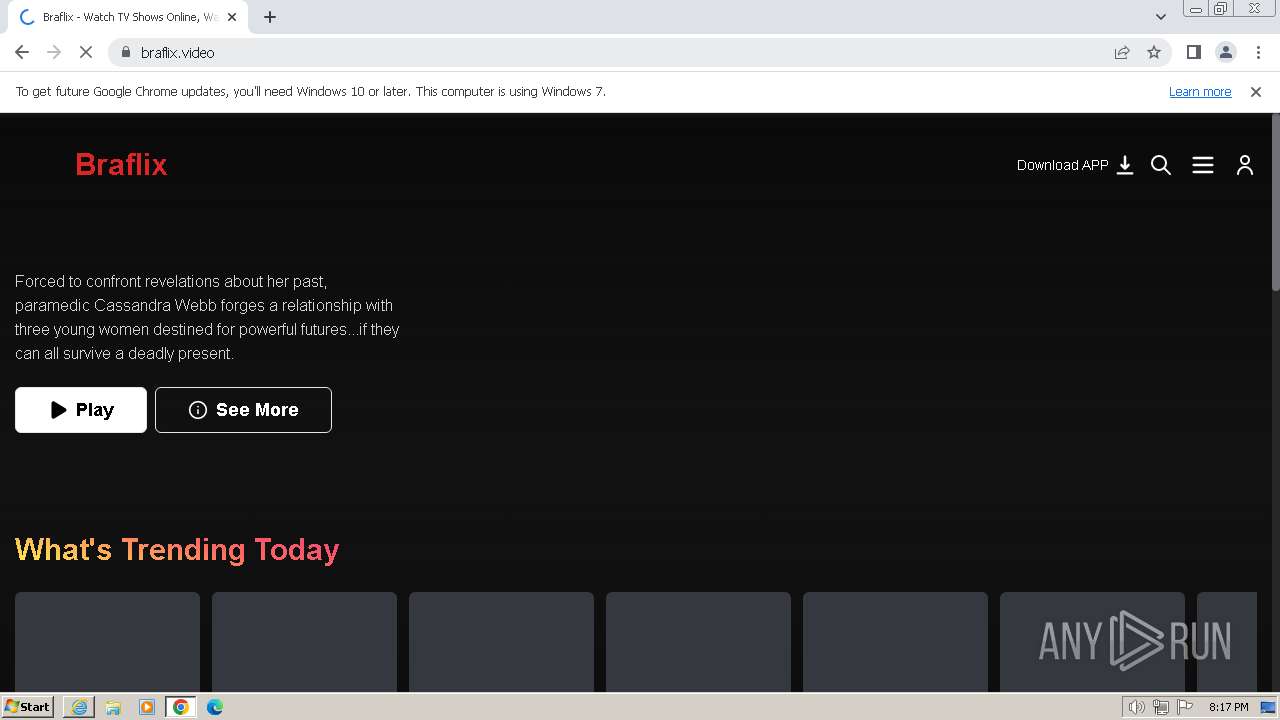Select first trending thumbnail card
The width and height of the screenshot is (1280, 720).
[x=107, y=641]
